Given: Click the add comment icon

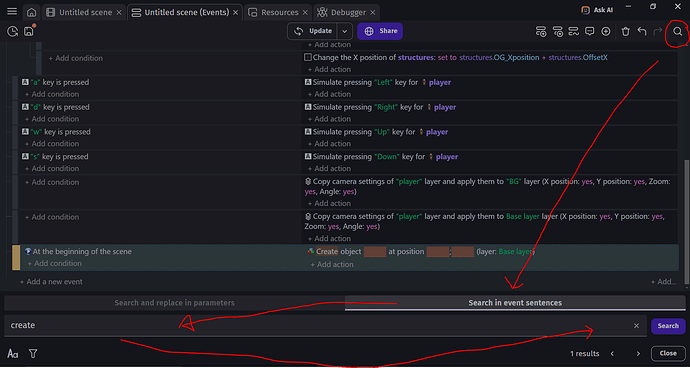Looking at the screenshot, I should click(590, 31).
